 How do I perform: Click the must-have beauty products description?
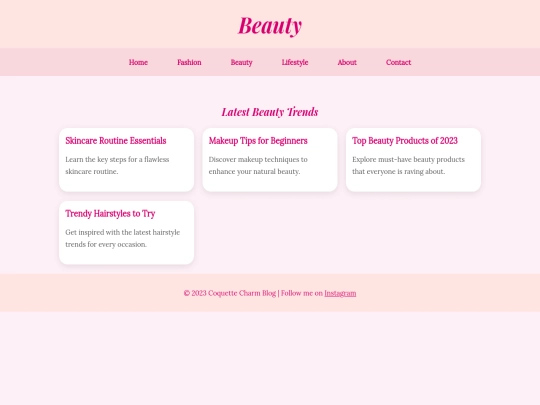(x=408, y=165)
